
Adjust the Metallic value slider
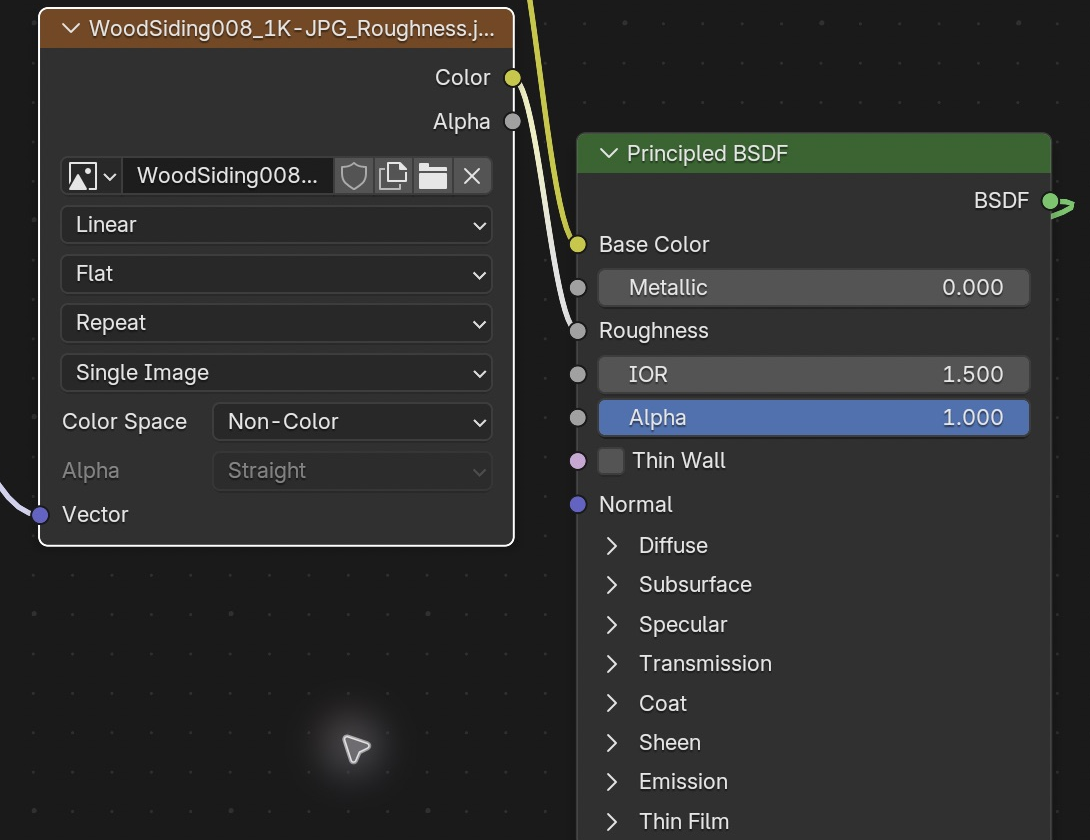[x=814, y=288]
